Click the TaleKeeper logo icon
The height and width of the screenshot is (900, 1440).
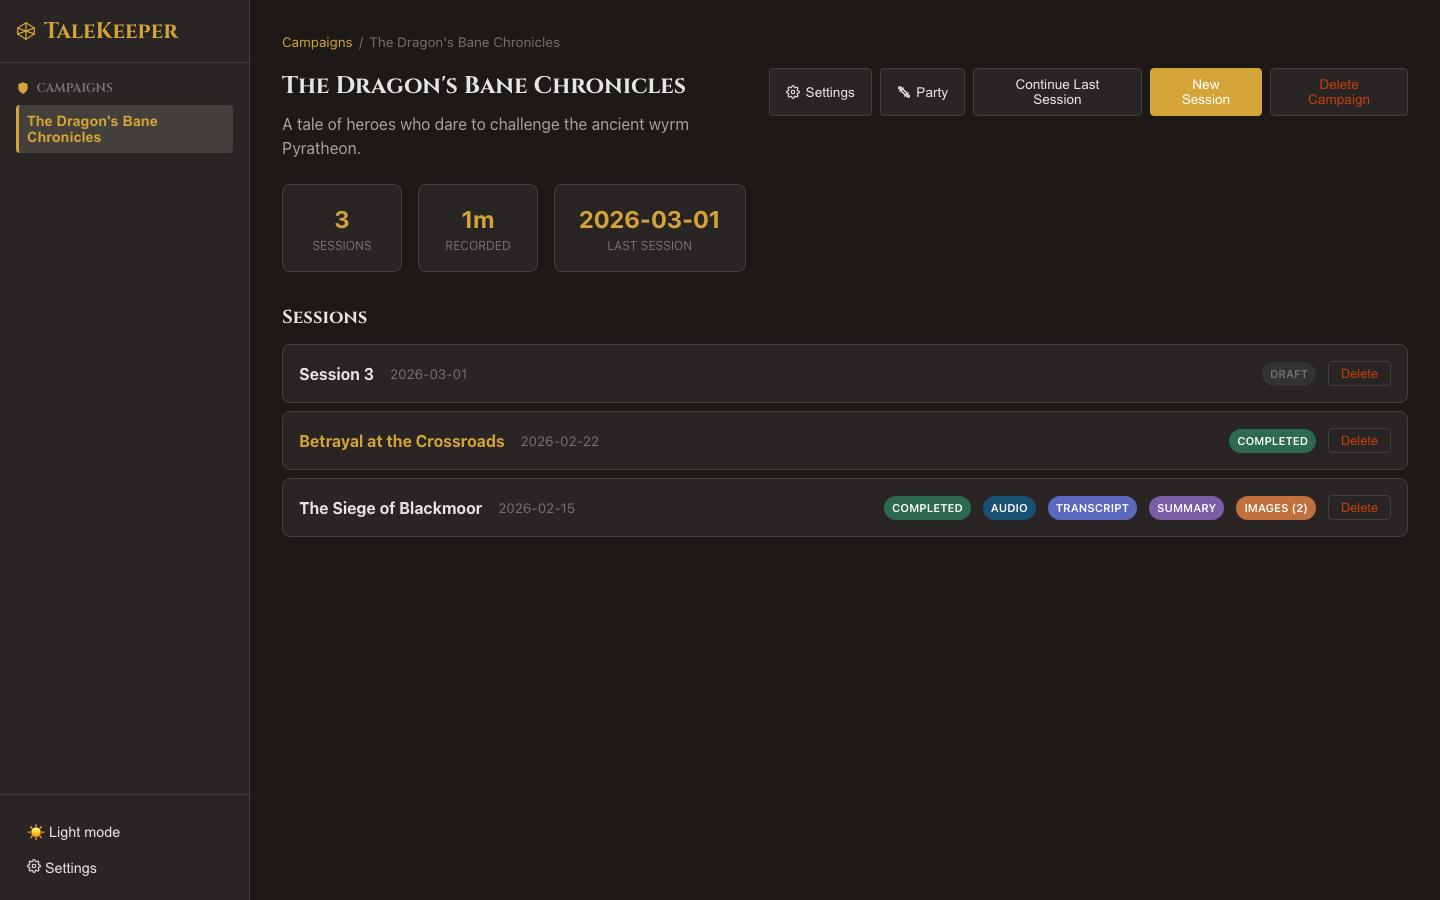coord(25,30)
